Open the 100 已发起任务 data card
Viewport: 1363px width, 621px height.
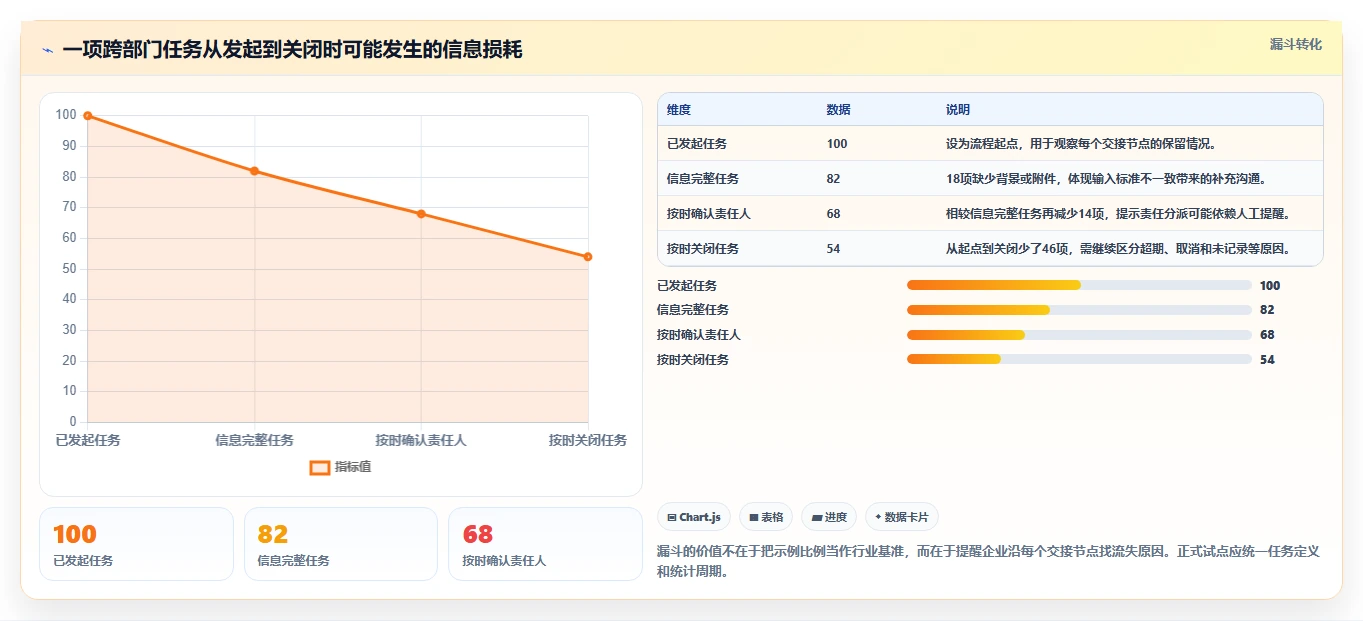pyautogui.click(x=136, y=544)
